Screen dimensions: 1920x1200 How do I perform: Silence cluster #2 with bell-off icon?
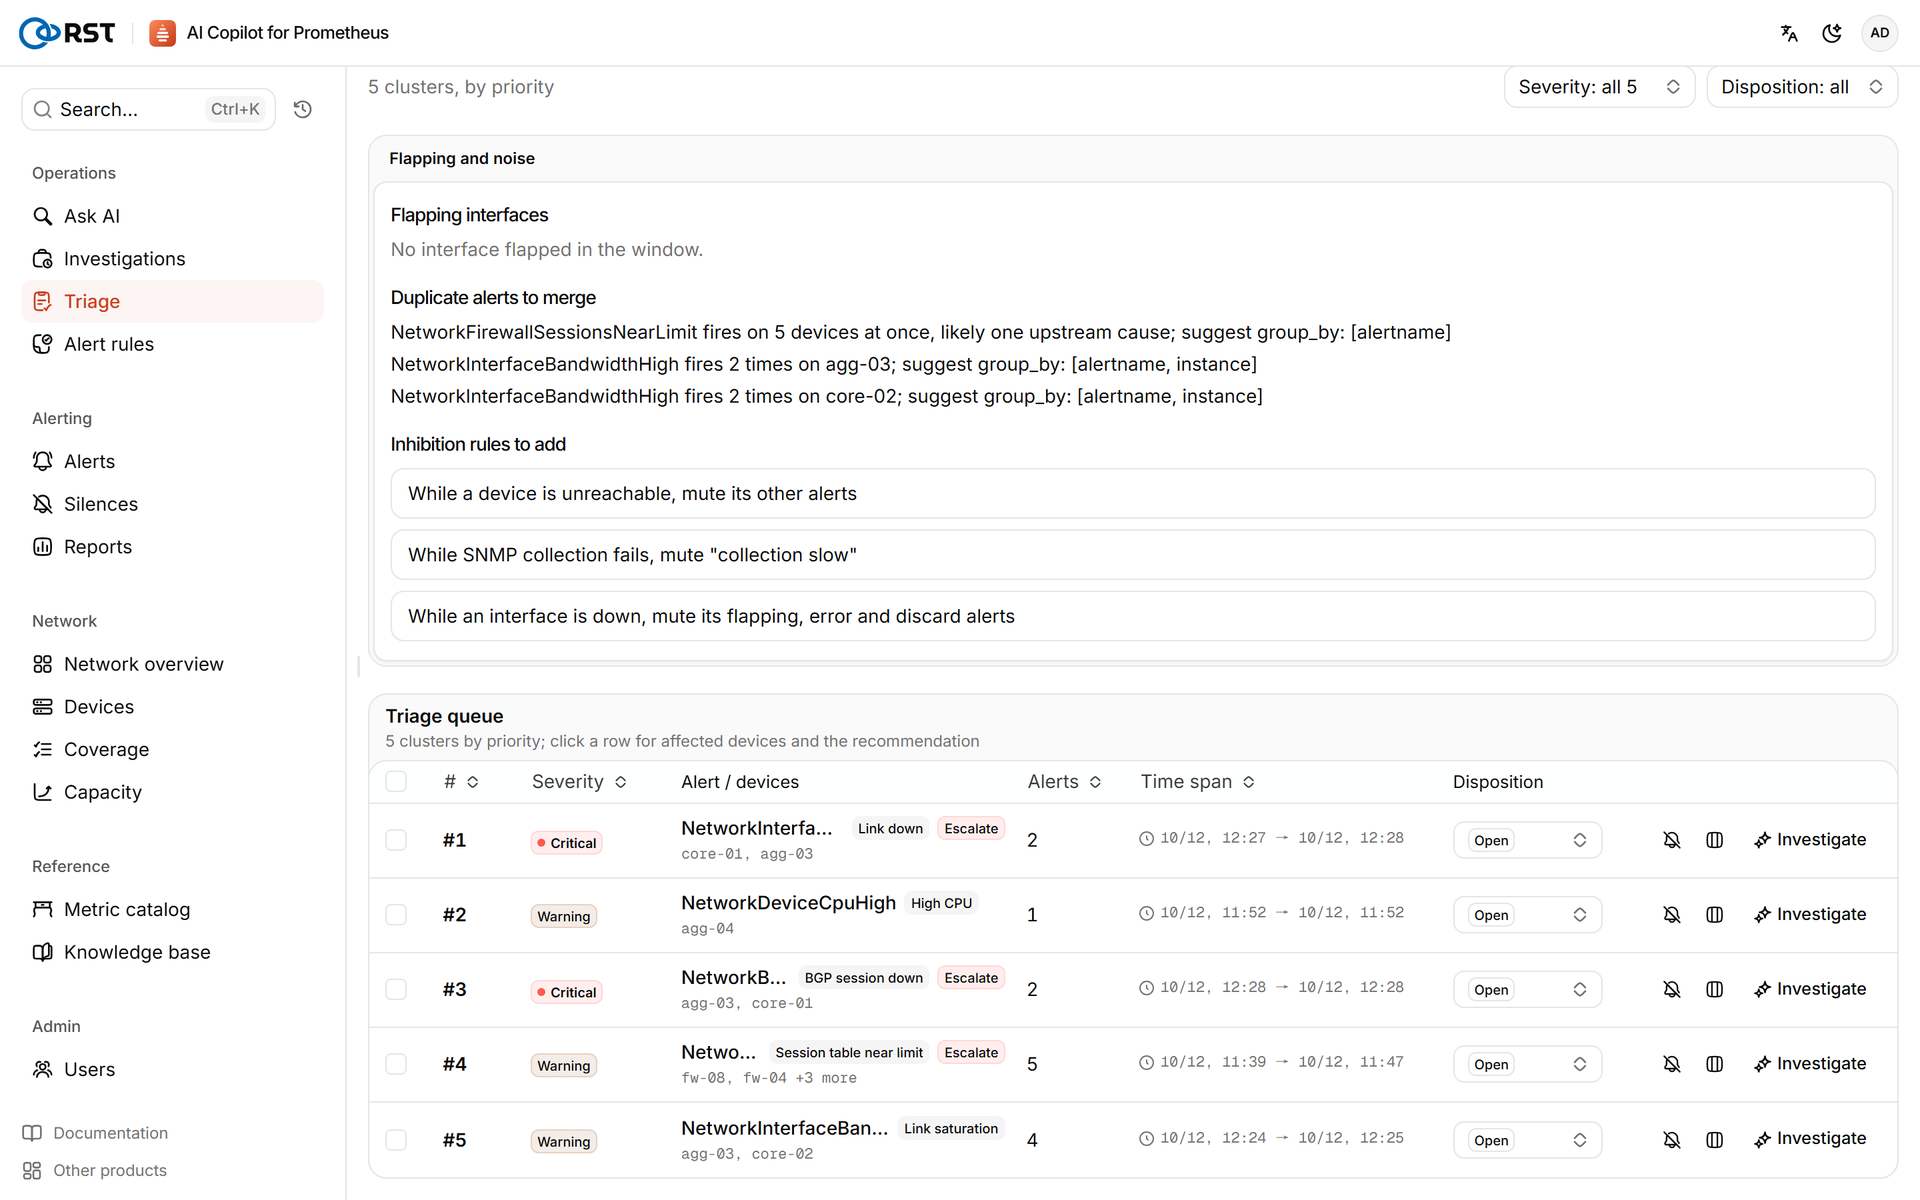click(x=1671, y=915)
